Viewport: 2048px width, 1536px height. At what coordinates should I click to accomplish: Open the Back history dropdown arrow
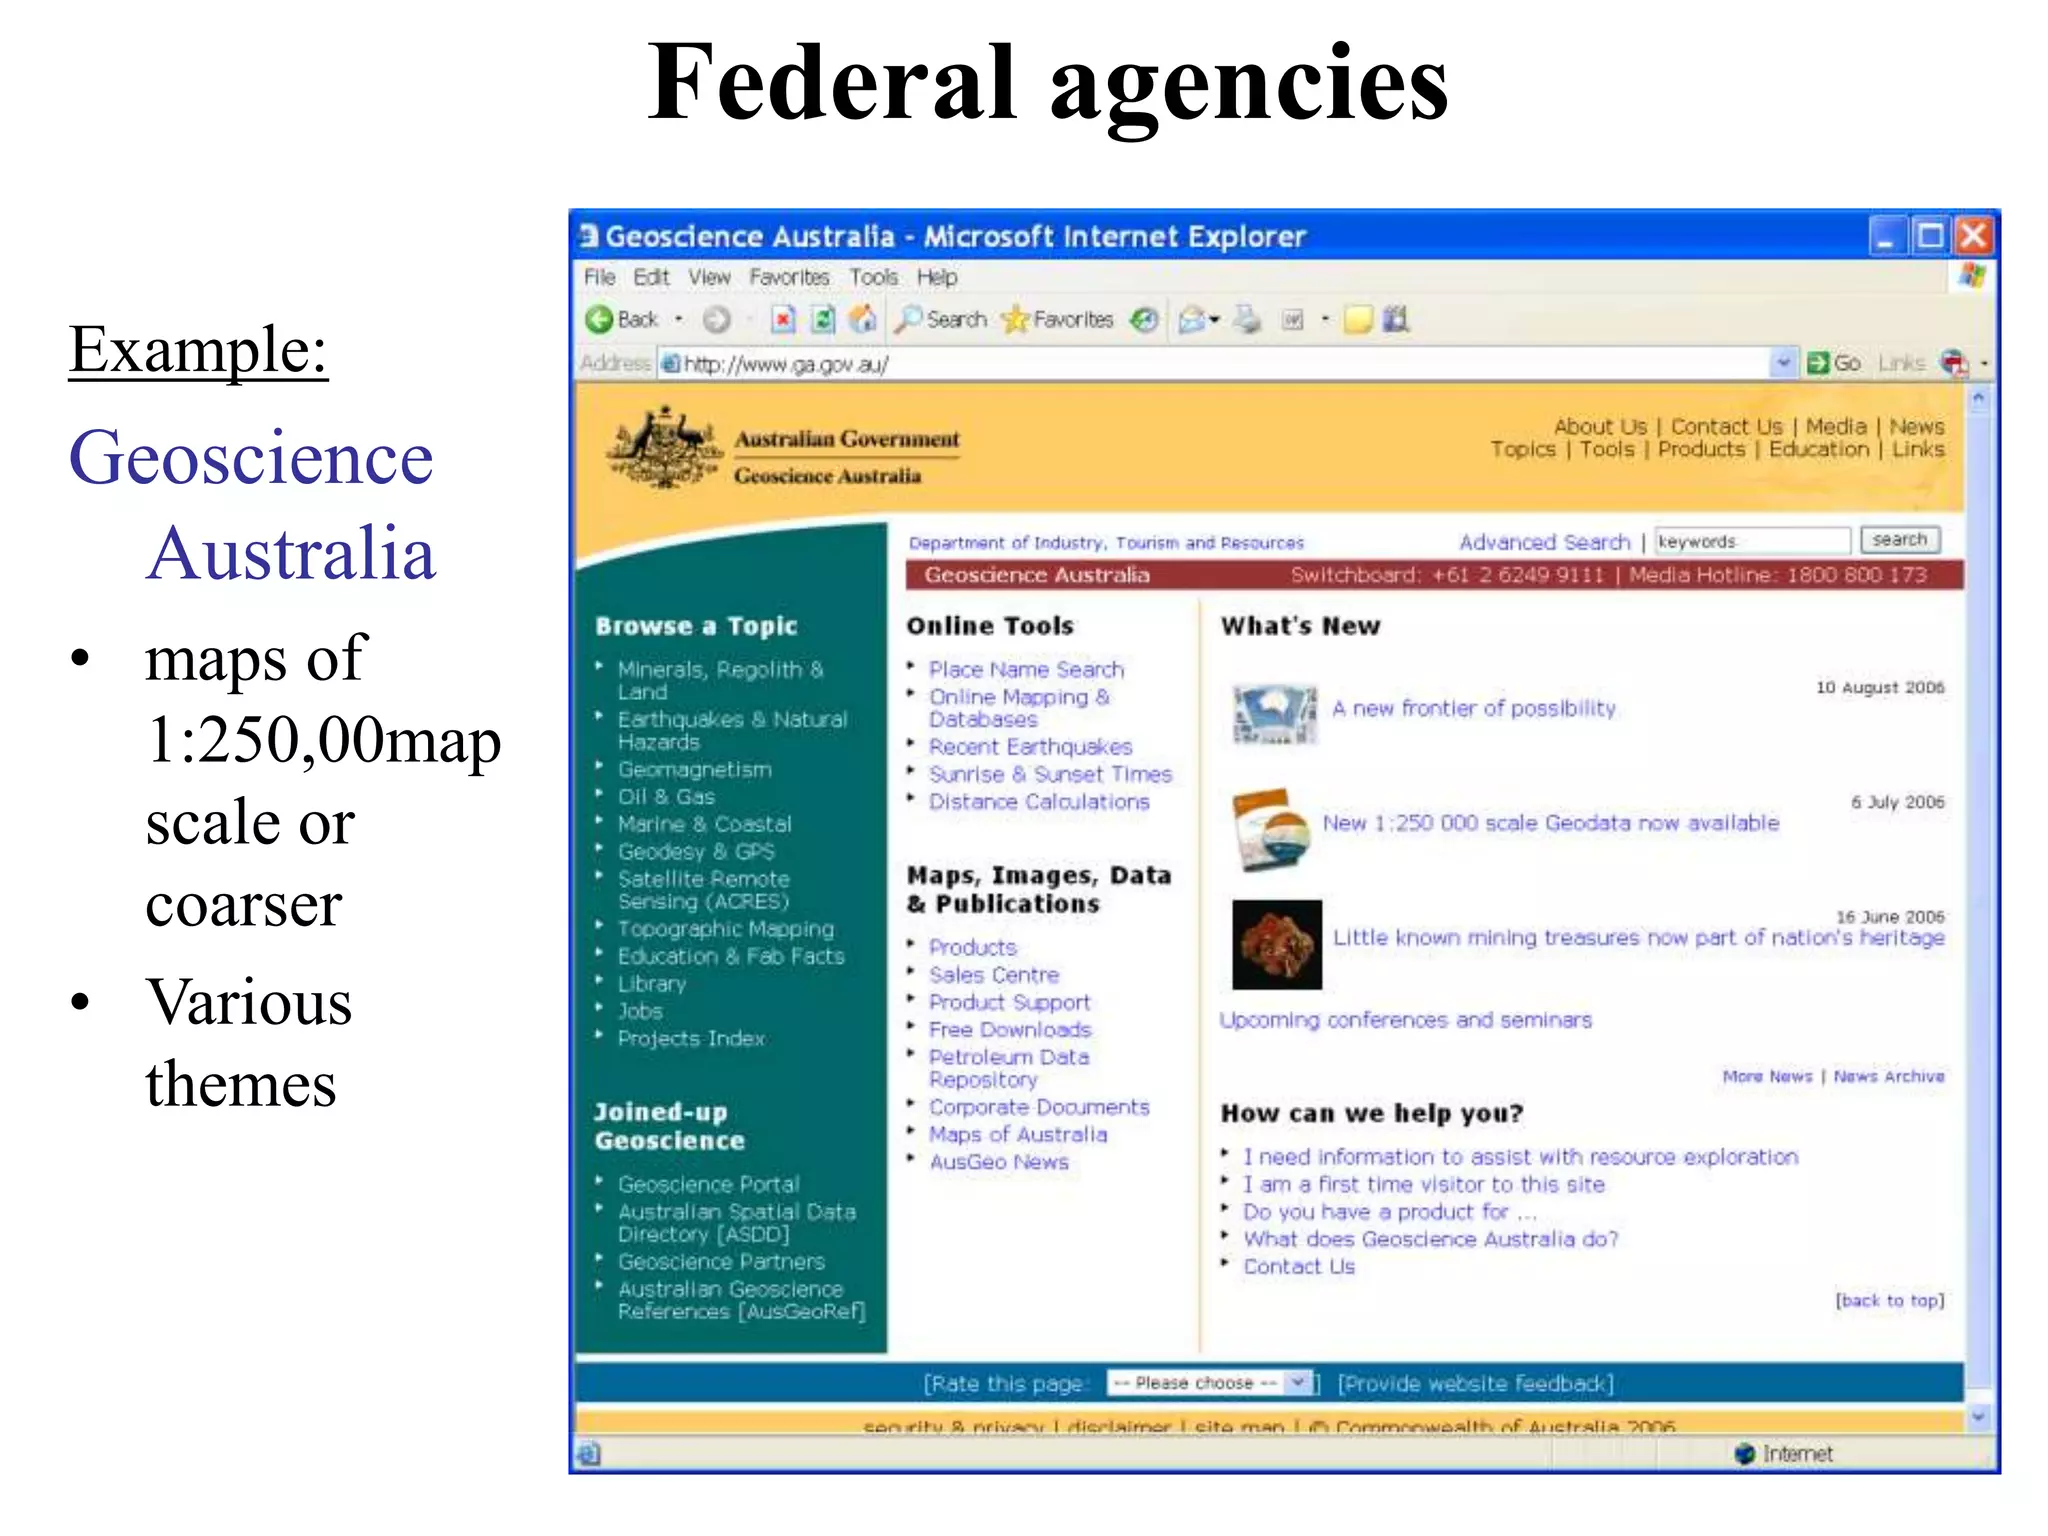click(x=679, y=319)
